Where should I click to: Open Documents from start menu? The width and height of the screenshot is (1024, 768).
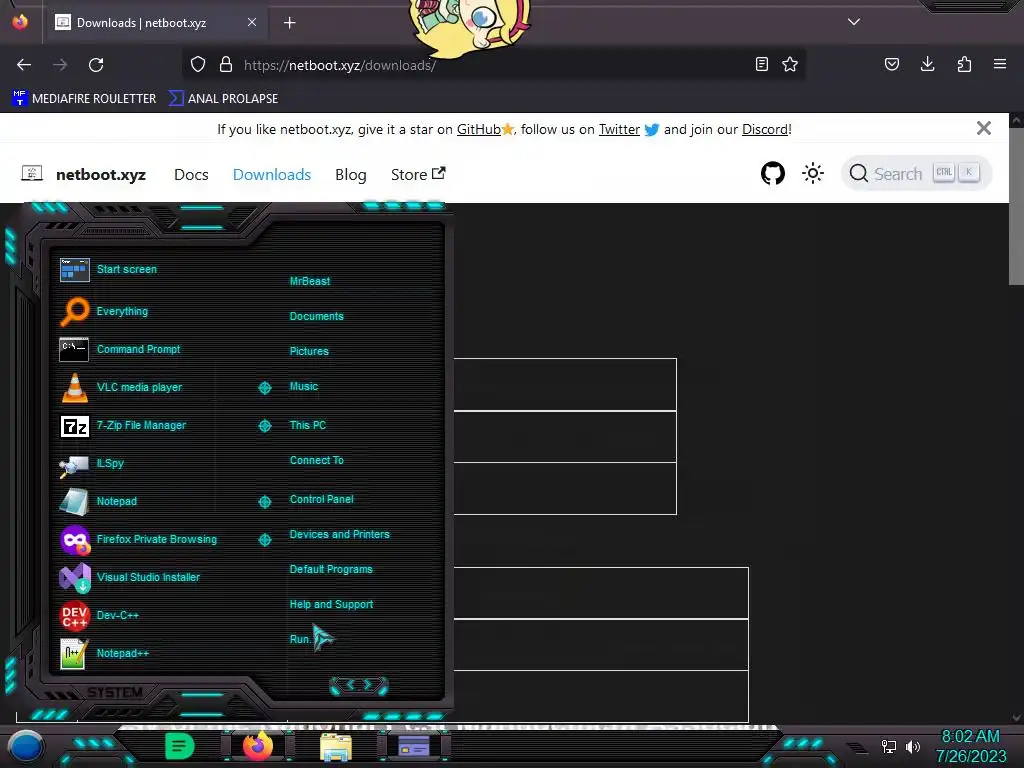coord(316,316)
